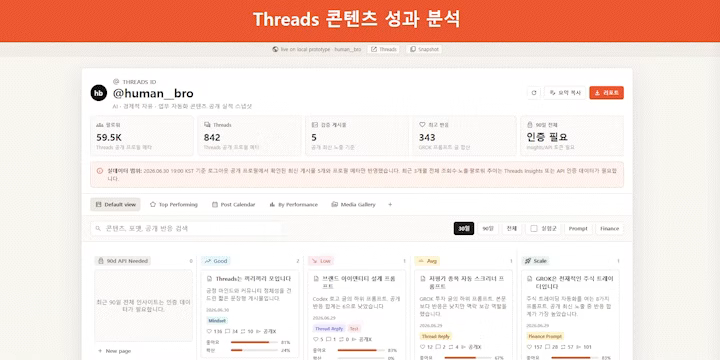
Task: Click the heart icon showing 136 likes
Action: click(209, 331)
